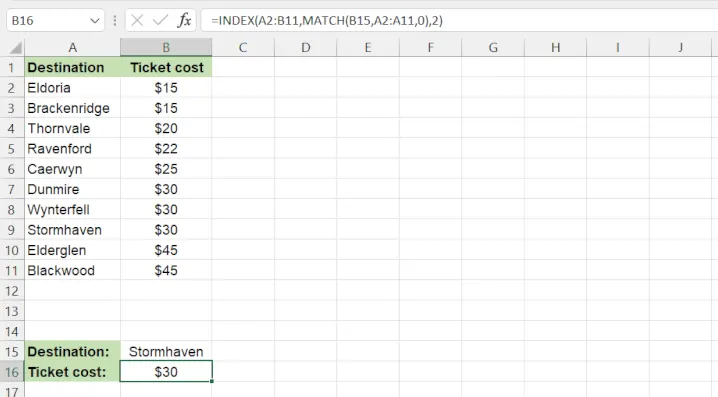Screen dimensions: 718x397
Task: Click the 'Wynterfell' cell
Action: tap(72, 210)
